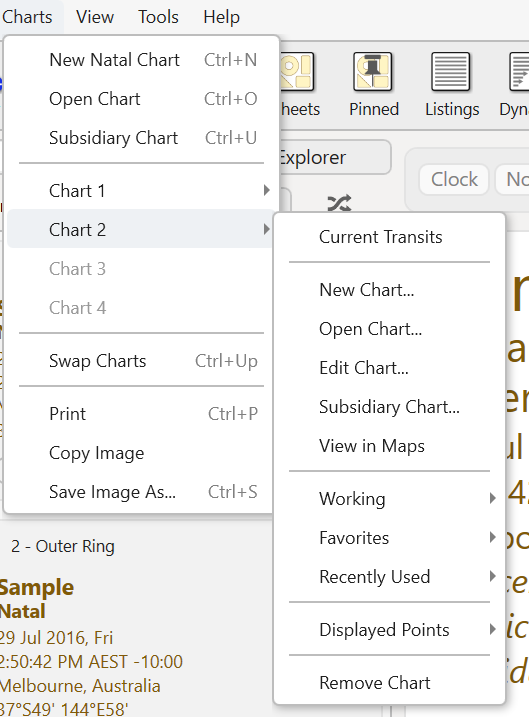Expand the Recently Used submenu
Image resolution: width=529 pixels, height=717 pixels.
389,577
